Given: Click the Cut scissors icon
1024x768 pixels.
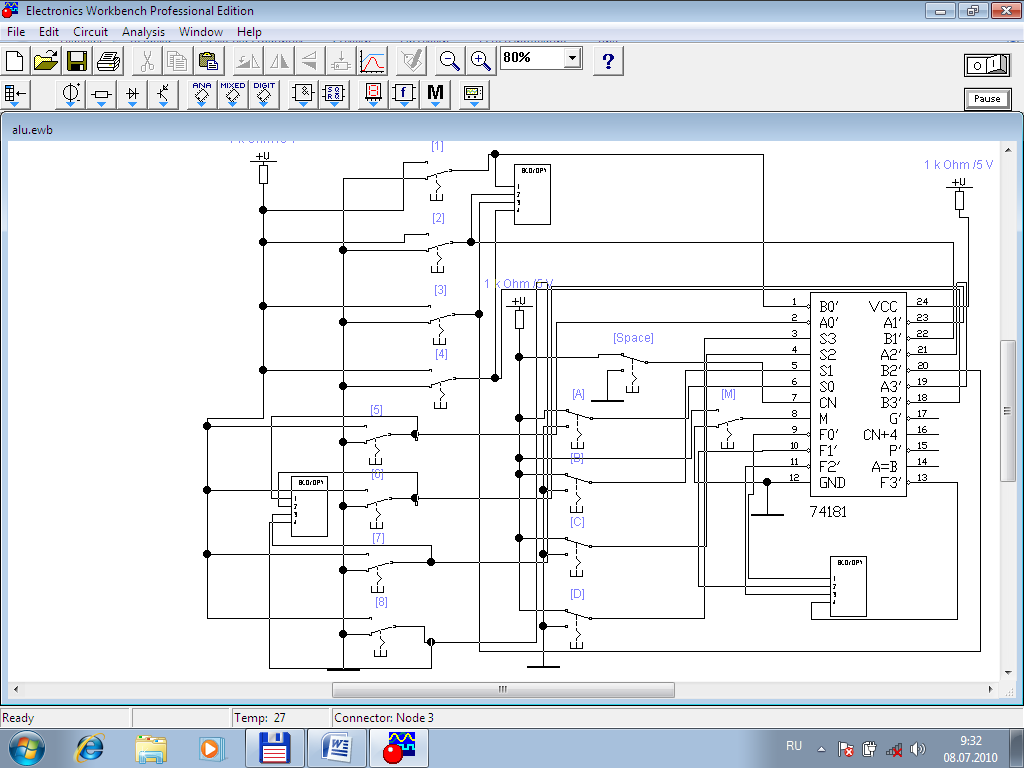Looking at the screenshot, I should point(147,61).
